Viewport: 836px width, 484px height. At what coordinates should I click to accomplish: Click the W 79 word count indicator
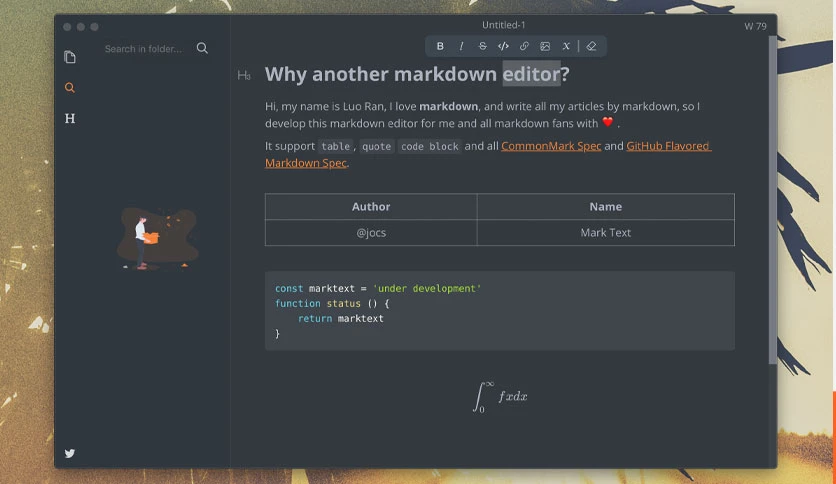[755, 26]
